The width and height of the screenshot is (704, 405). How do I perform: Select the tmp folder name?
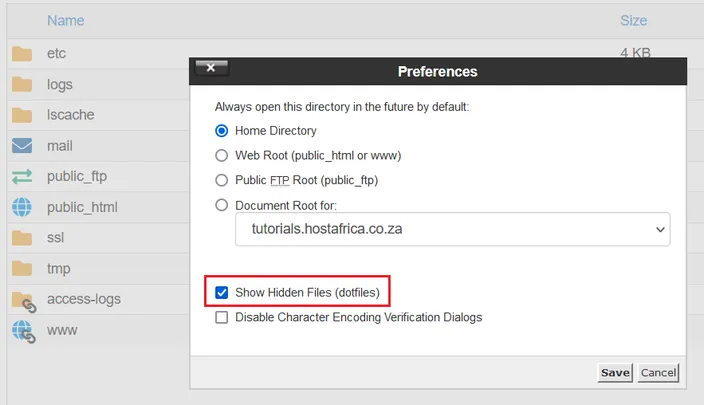tap(59, 269)
